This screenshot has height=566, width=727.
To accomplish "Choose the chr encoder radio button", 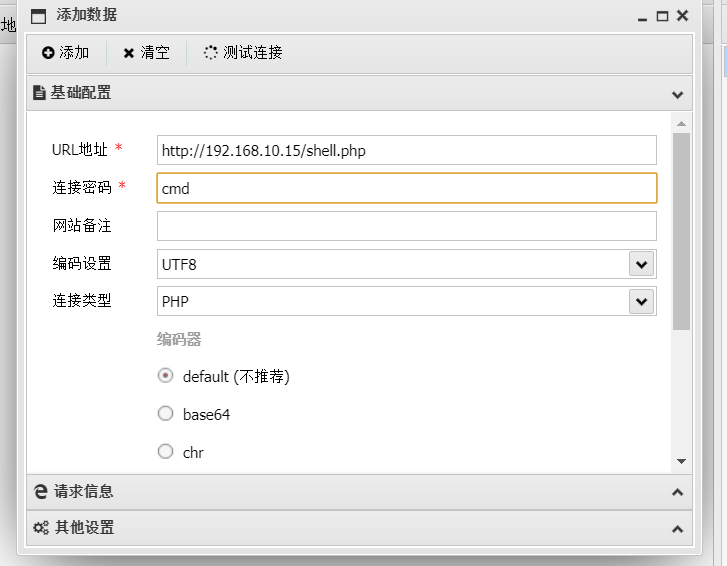I will click(166, 452).
